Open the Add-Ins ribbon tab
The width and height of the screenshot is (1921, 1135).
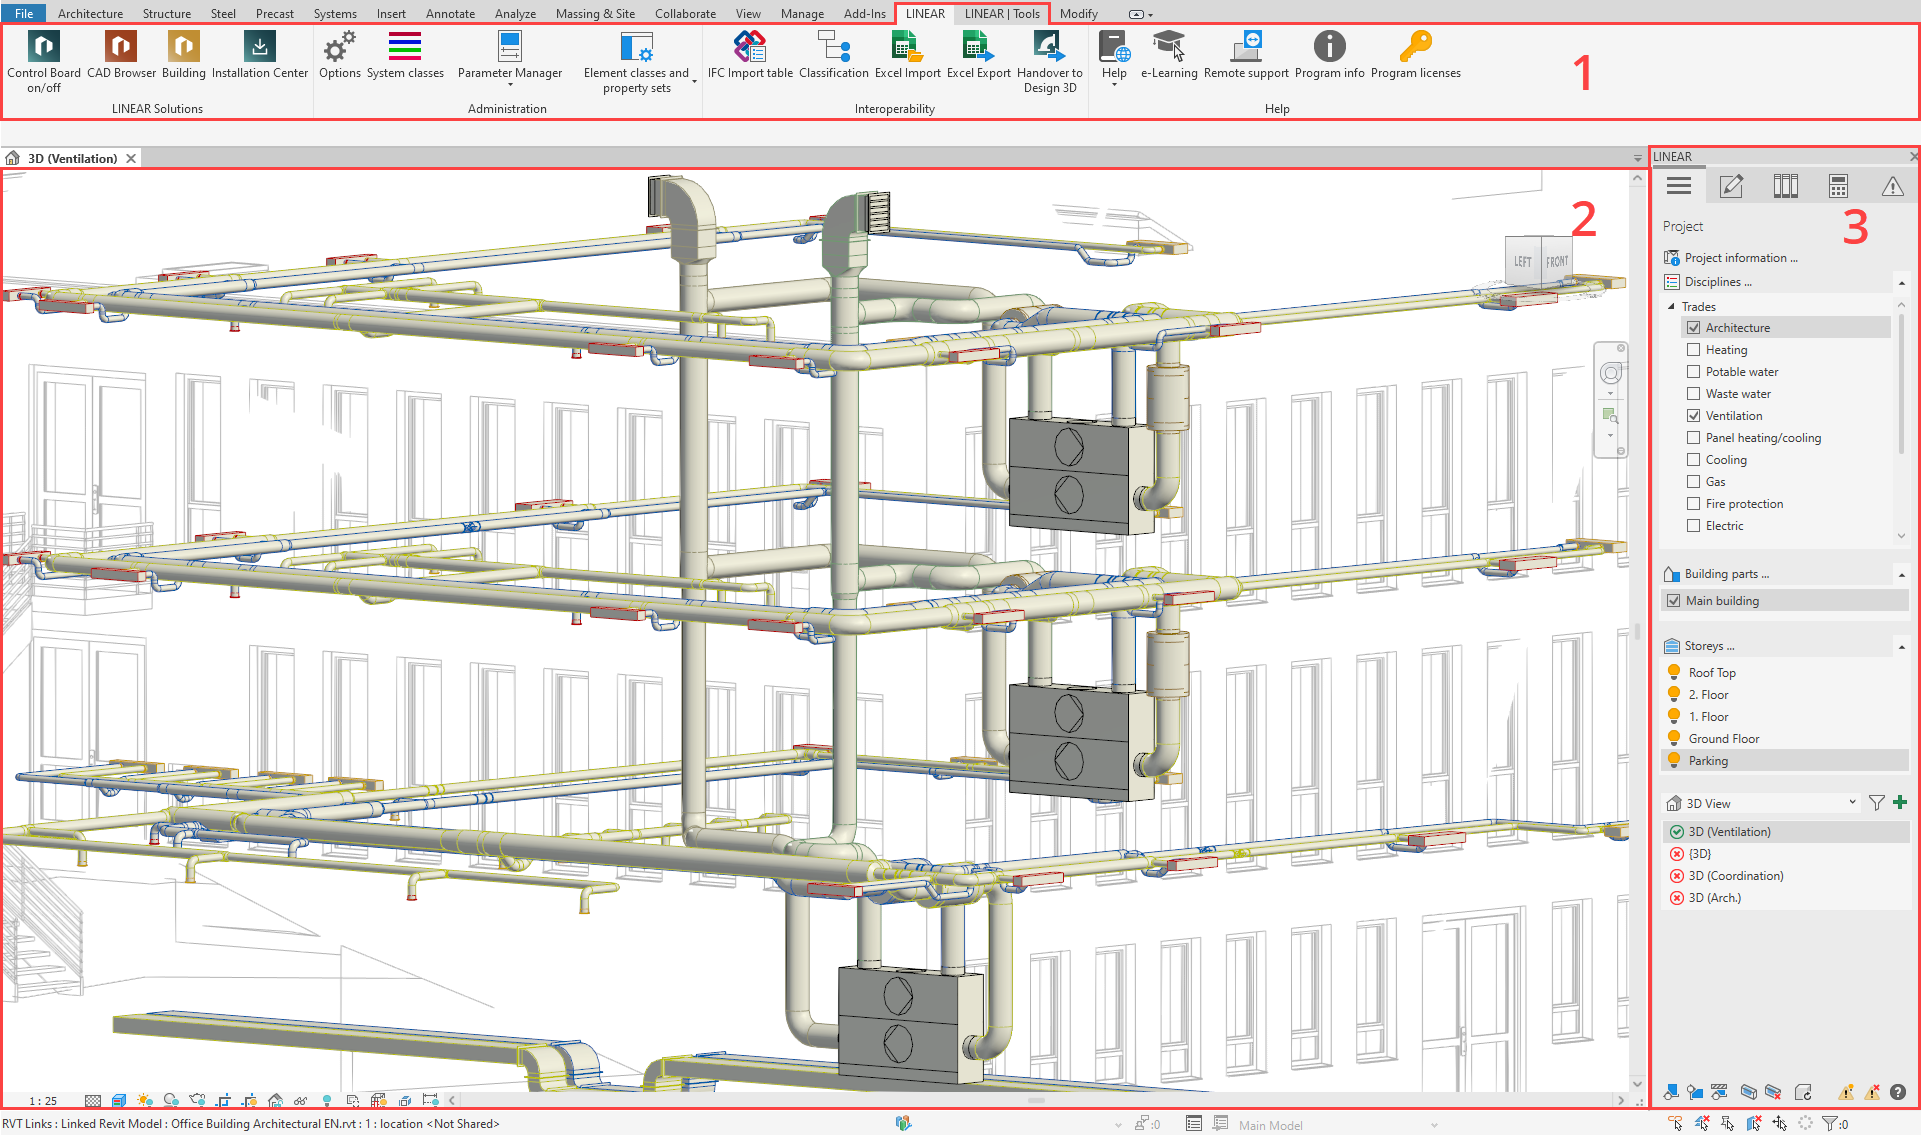point(864,13)
